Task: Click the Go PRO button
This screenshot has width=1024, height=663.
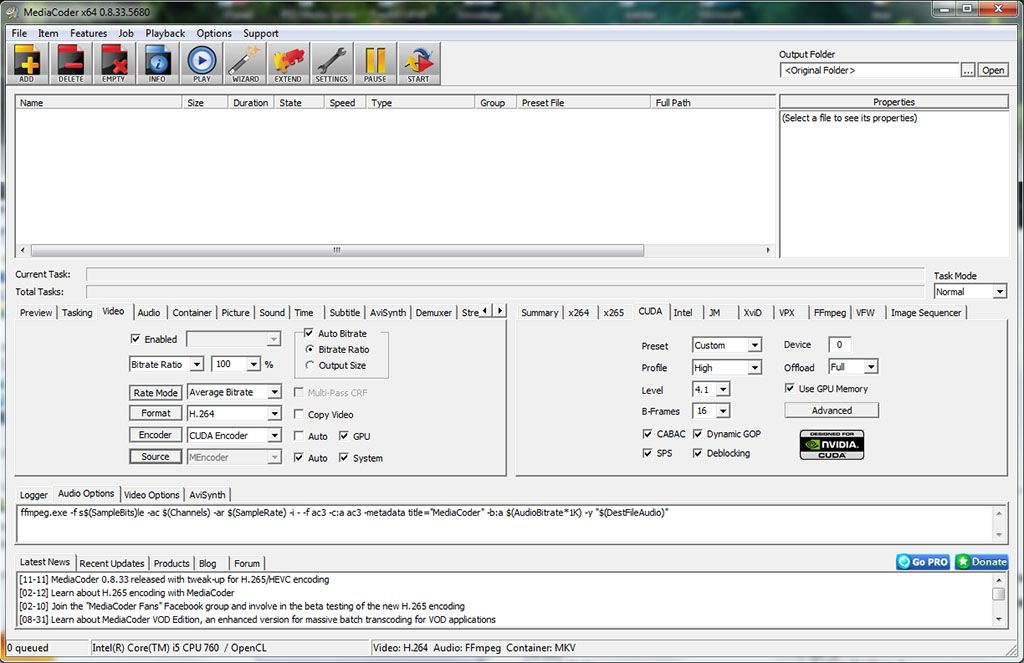Action: pos(923,562)
